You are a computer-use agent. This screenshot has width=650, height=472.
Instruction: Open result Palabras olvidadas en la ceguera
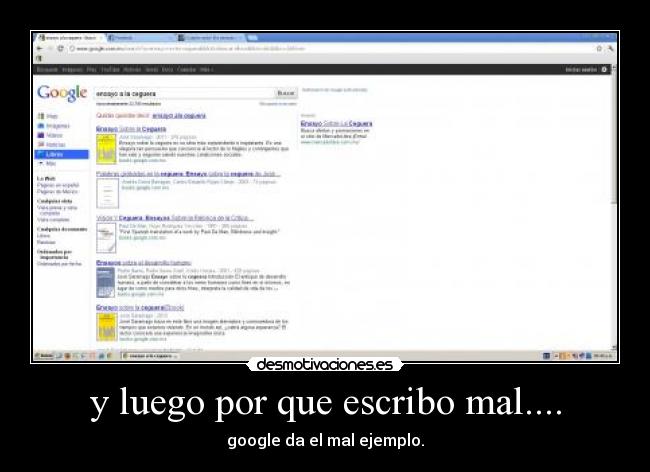[188, 174]
